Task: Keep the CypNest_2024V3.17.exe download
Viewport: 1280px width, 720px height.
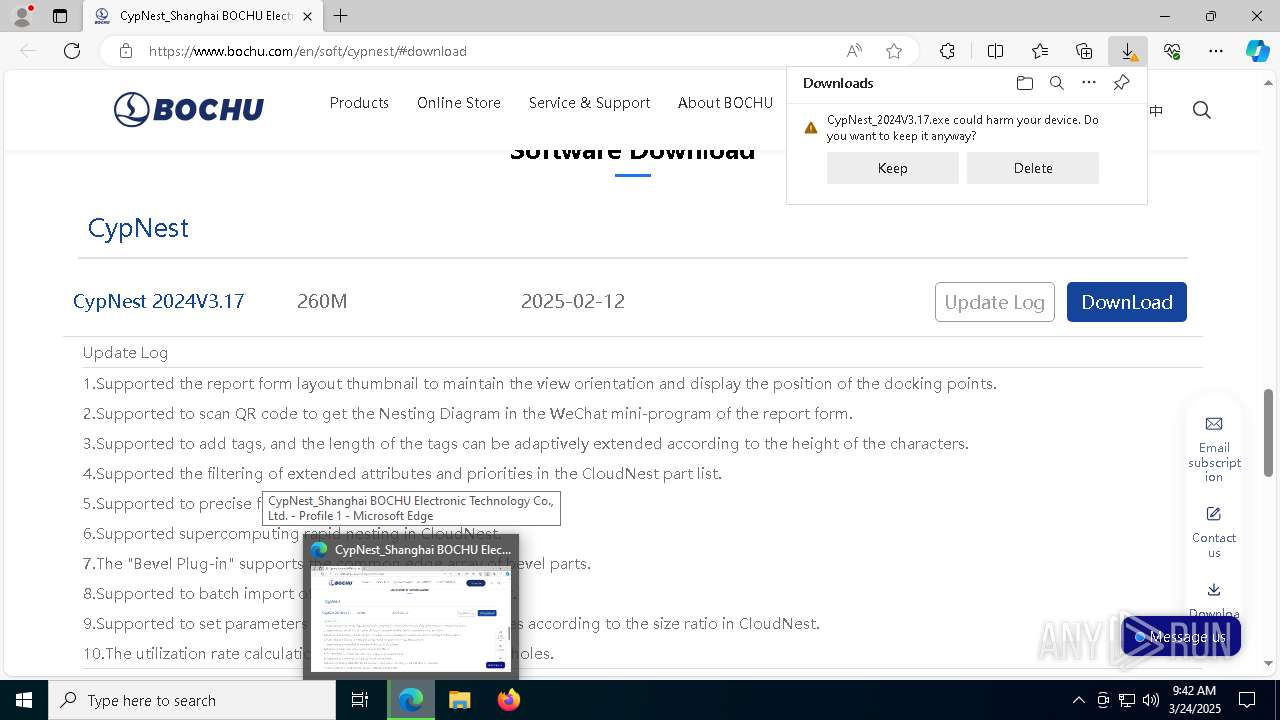Action: (892, 168)
